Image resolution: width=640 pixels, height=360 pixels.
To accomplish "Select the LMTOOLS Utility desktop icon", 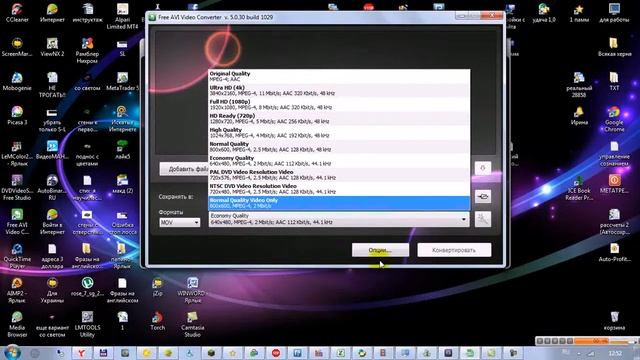I will [87, 324].
